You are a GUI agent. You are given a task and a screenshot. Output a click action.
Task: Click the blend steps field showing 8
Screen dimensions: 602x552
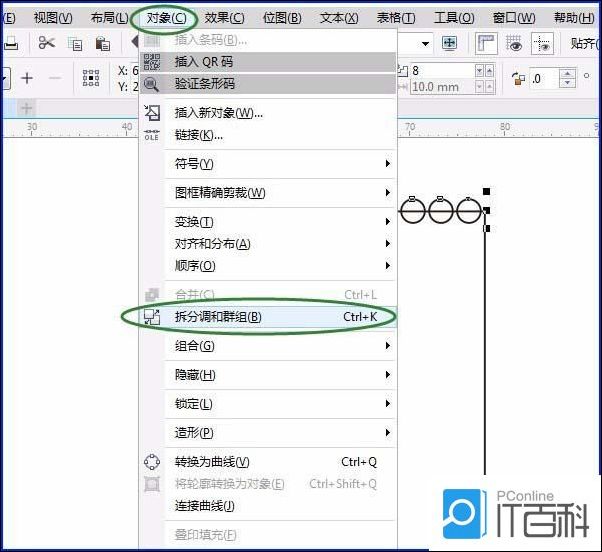(x=442, y=71)
